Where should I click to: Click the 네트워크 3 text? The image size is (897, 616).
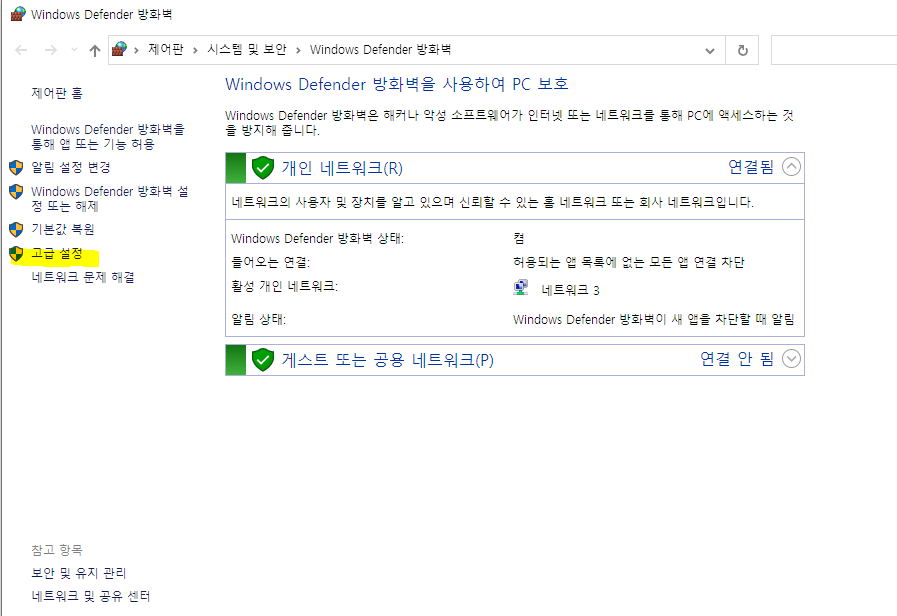(570, 291)
